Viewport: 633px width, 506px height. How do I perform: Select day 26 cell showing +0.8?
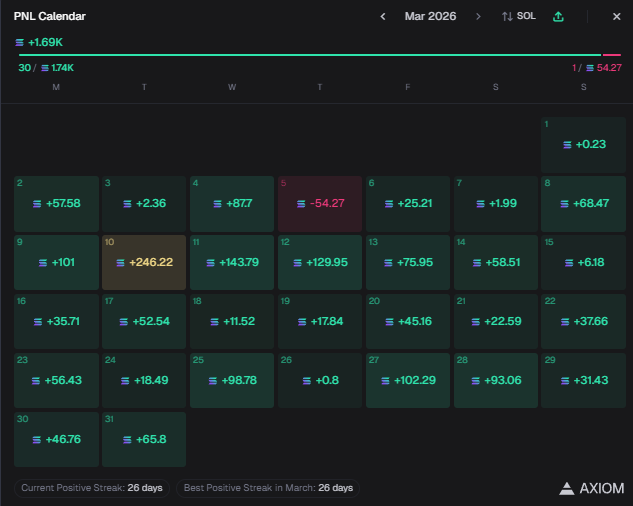[x=320, y=381]
